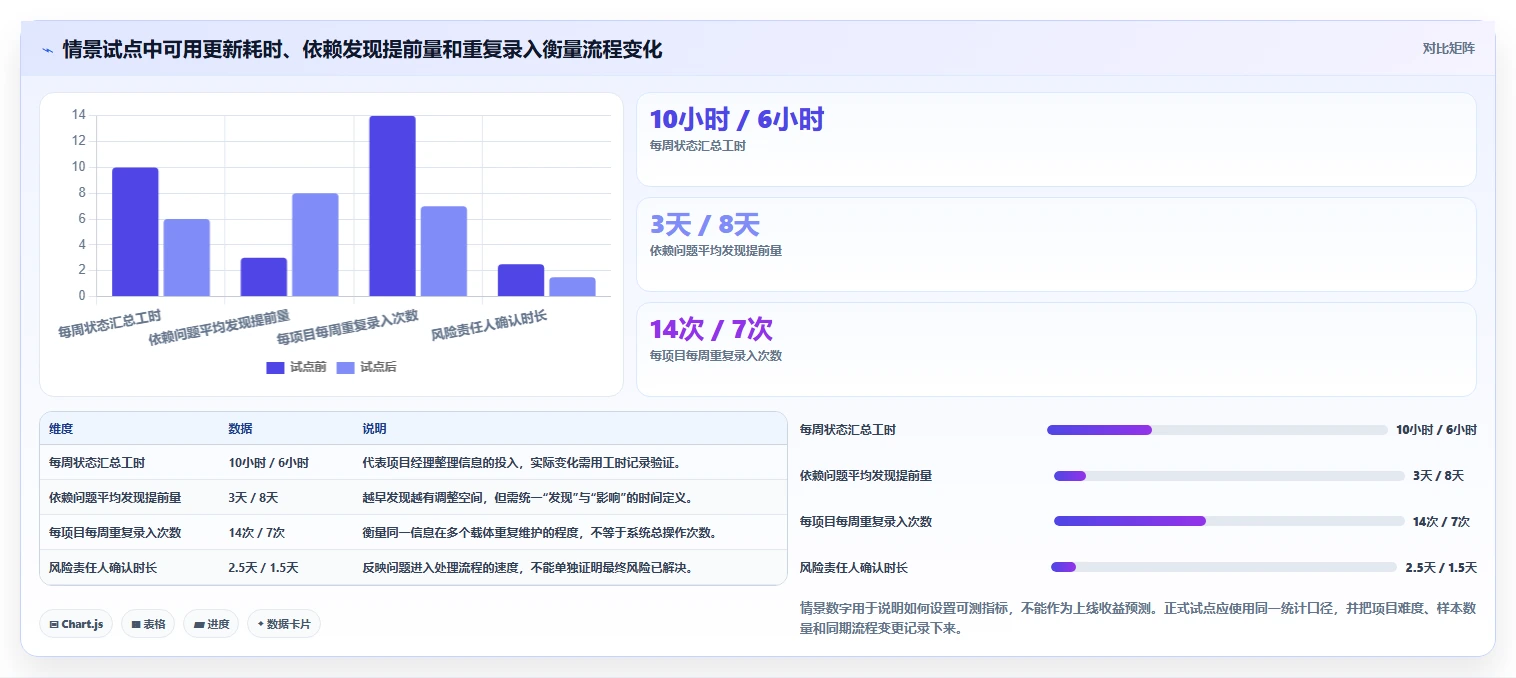Click the Chart.js chip

77,624
